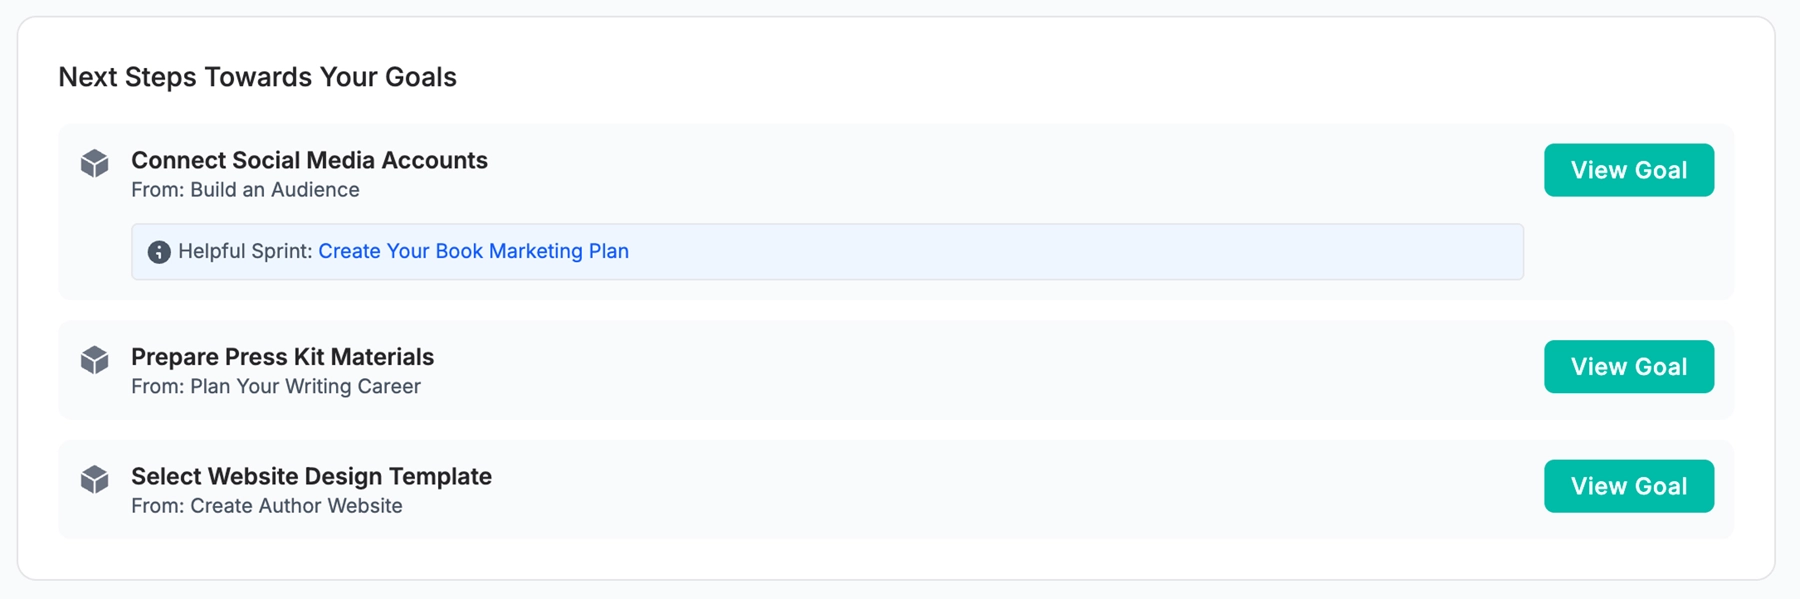Select the Prepare Press Kit Materials title
The width and height of the screenshot is (1800, 599).
282,357
